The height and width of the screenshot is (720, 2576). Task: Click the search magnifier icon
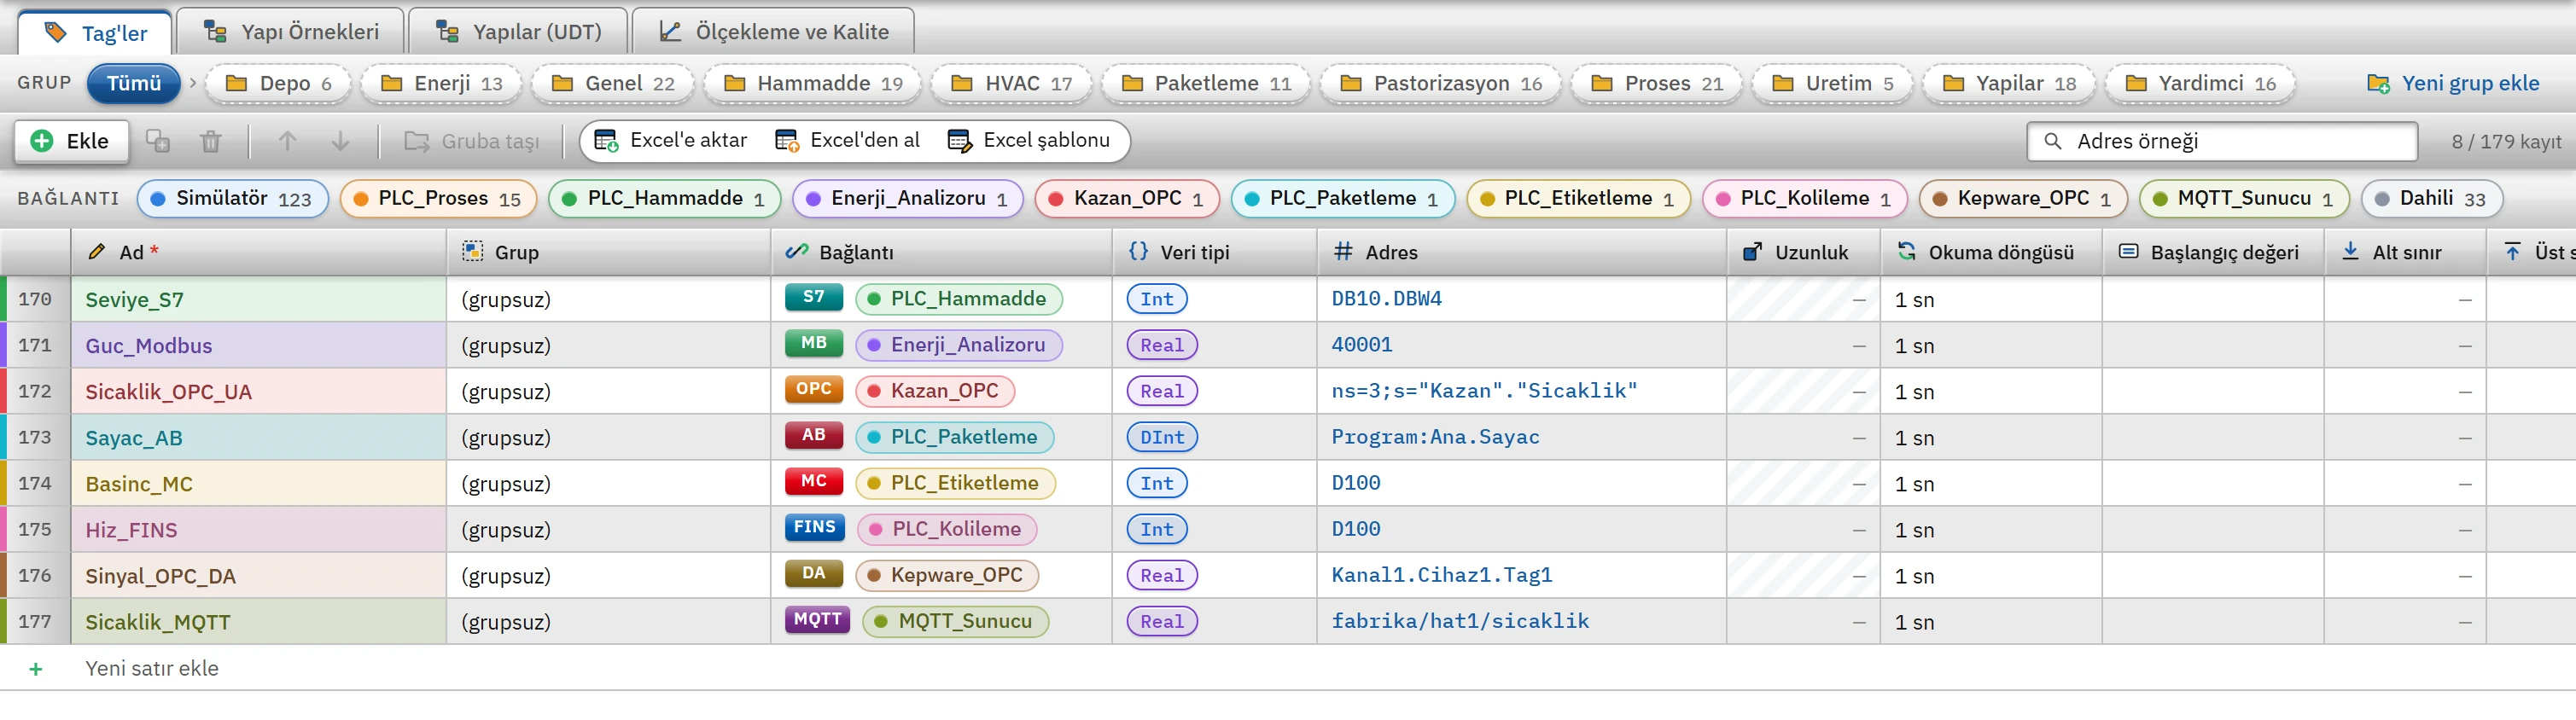coord(2053,141)
